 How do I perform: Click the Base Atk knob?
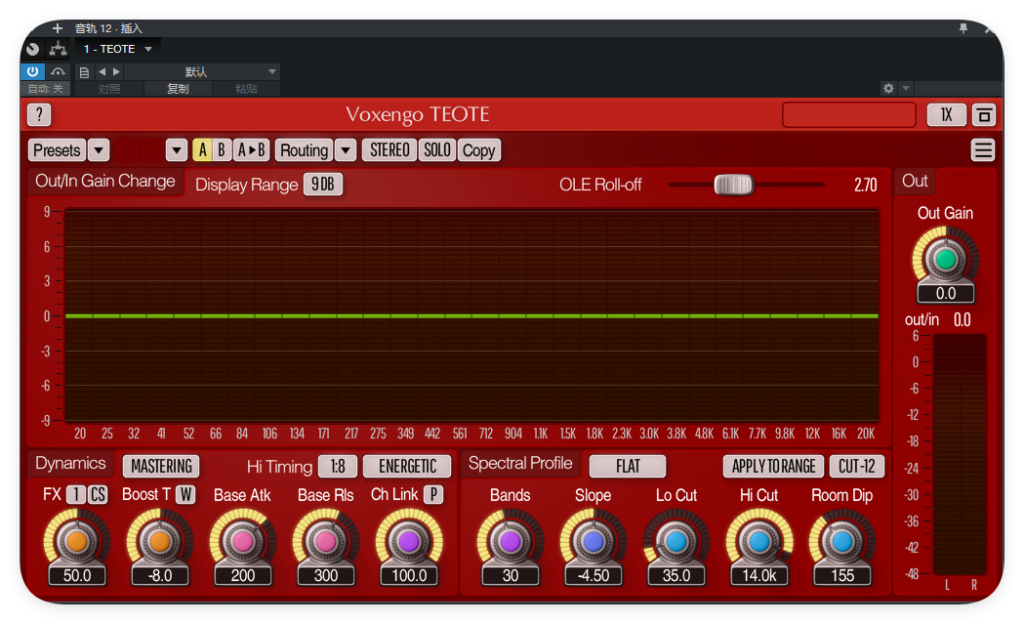pyautogui.click(x=243, y=541)
